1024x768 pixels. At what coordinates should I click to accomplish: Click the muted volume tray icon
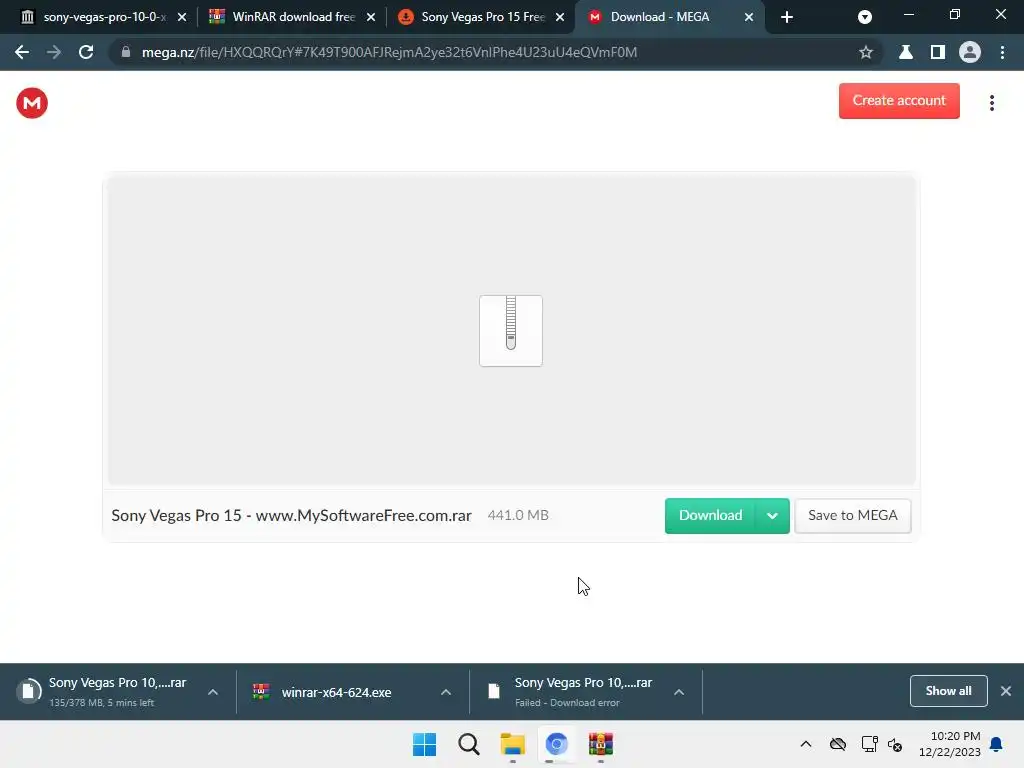coord(895,744)
